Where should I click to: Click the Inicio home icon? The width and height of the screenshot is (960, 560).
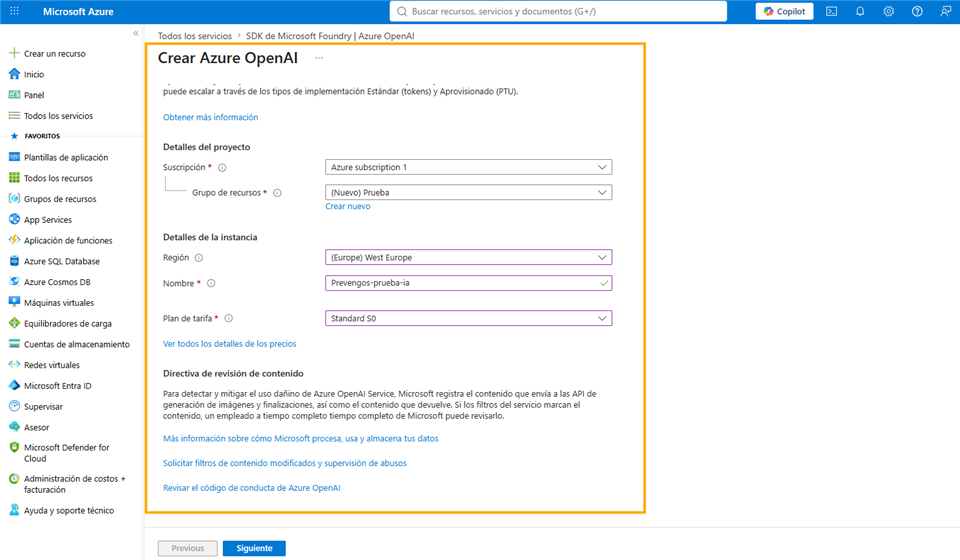pyautogui.click(x=14, y=74)
